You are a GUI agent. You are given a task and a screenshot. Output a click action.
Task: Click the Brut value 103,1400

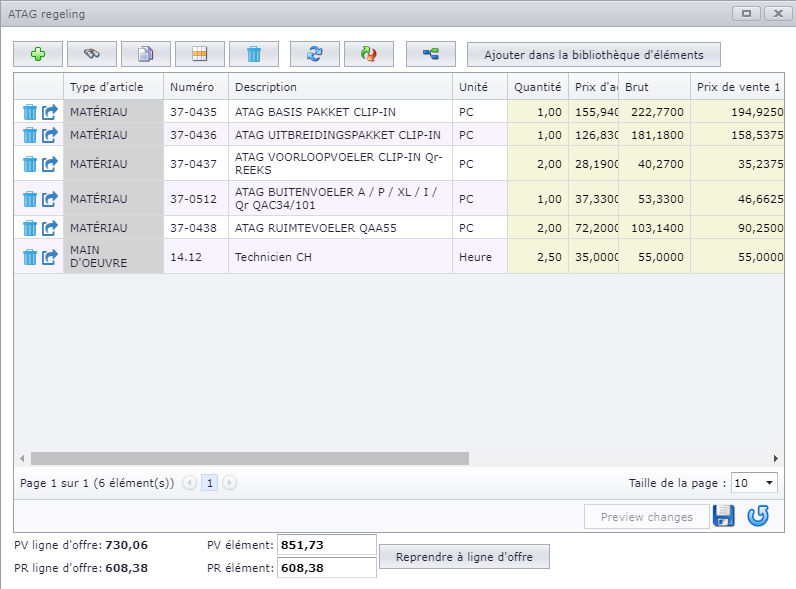tap(657, 228)
